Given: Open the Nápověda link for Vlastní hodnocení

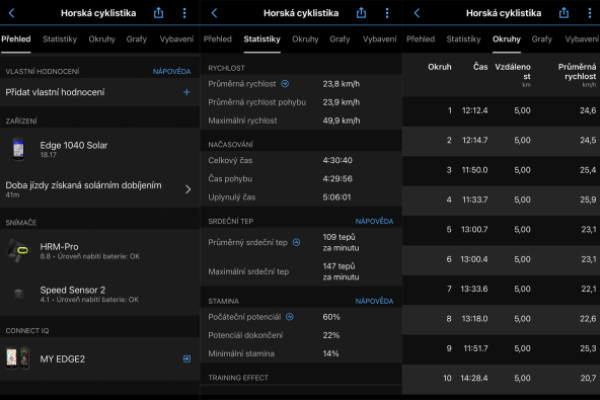Looking at the screenshot, I should [171, 72].
